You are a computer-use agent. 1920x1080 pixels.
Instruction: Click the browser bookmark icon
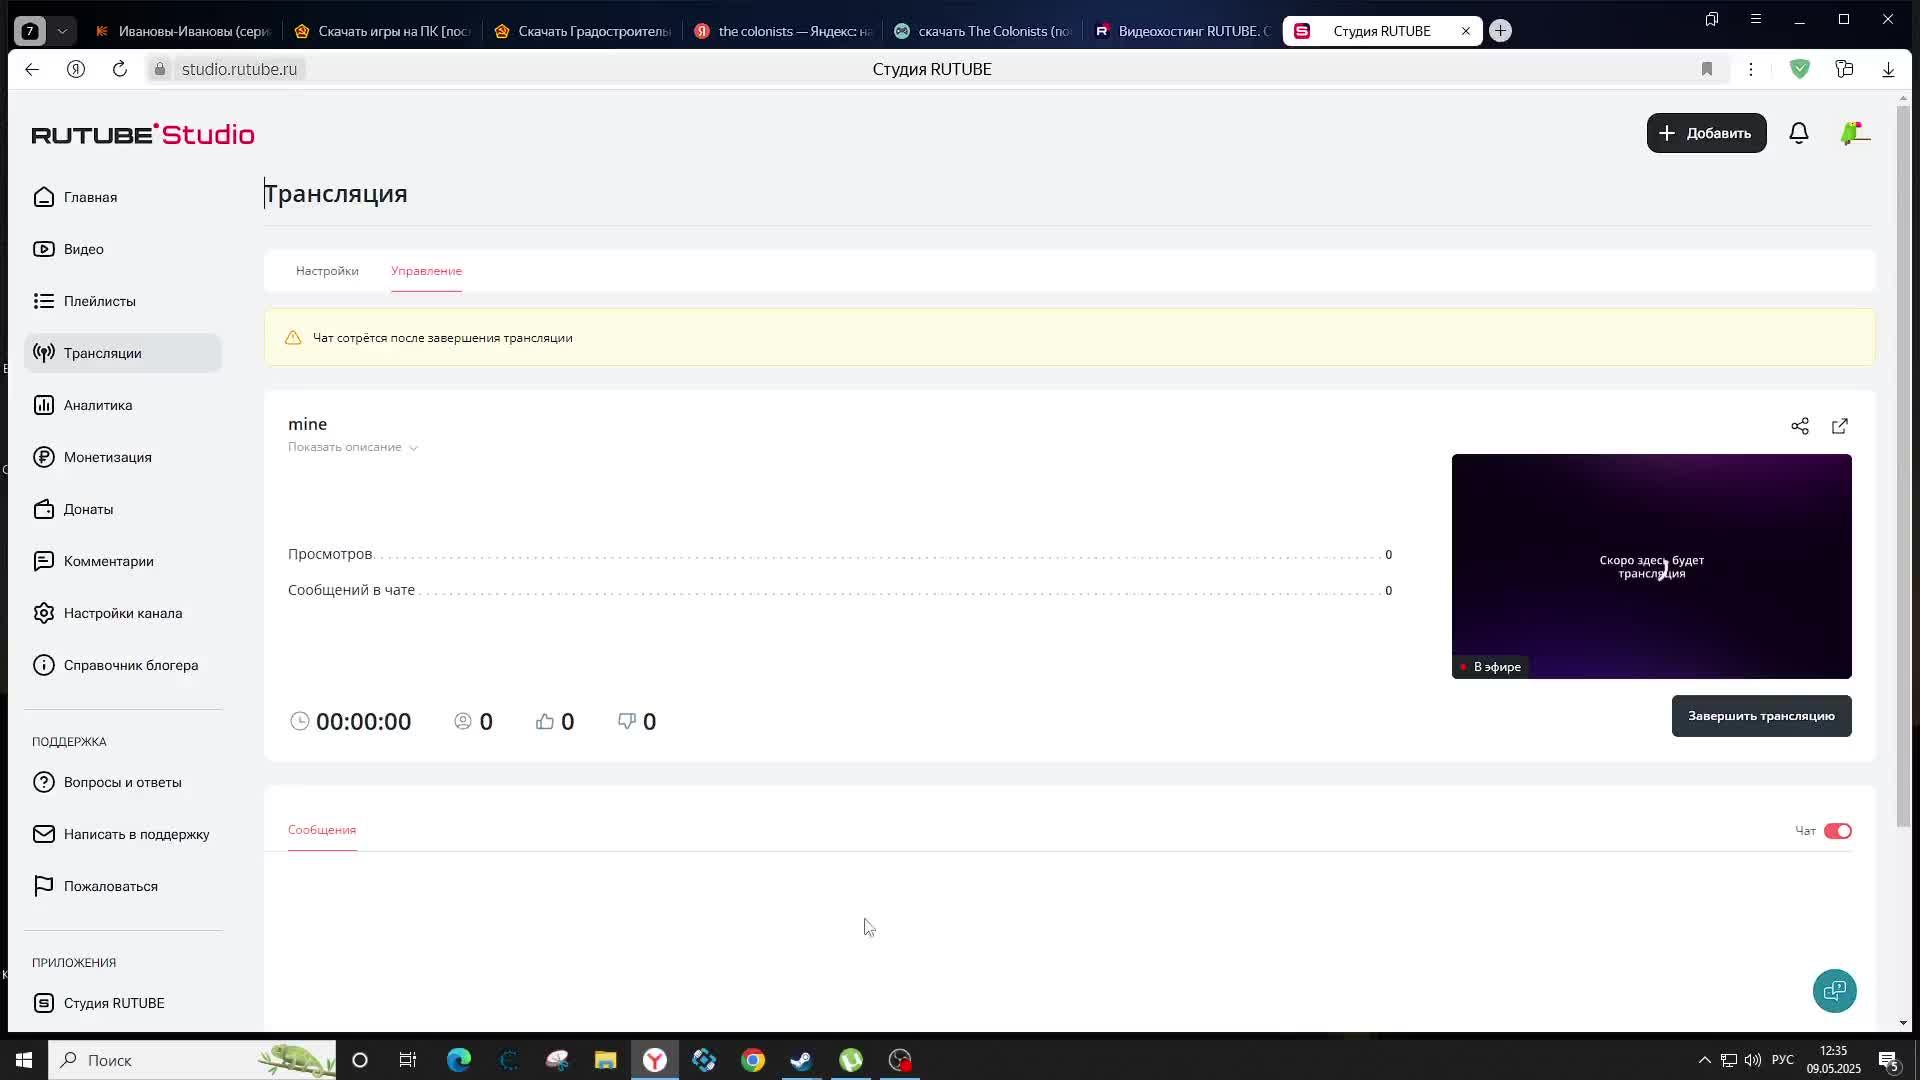(1707, 69)
